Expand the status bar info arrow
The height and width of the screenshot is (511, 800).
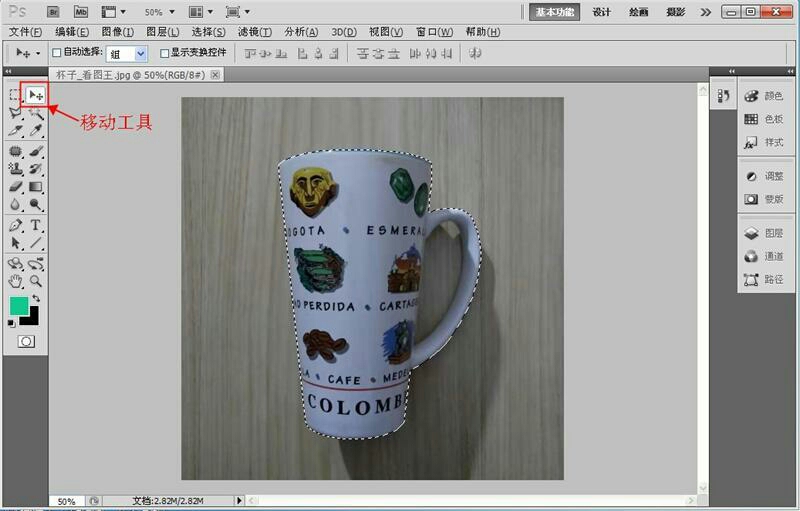point(238,501)
